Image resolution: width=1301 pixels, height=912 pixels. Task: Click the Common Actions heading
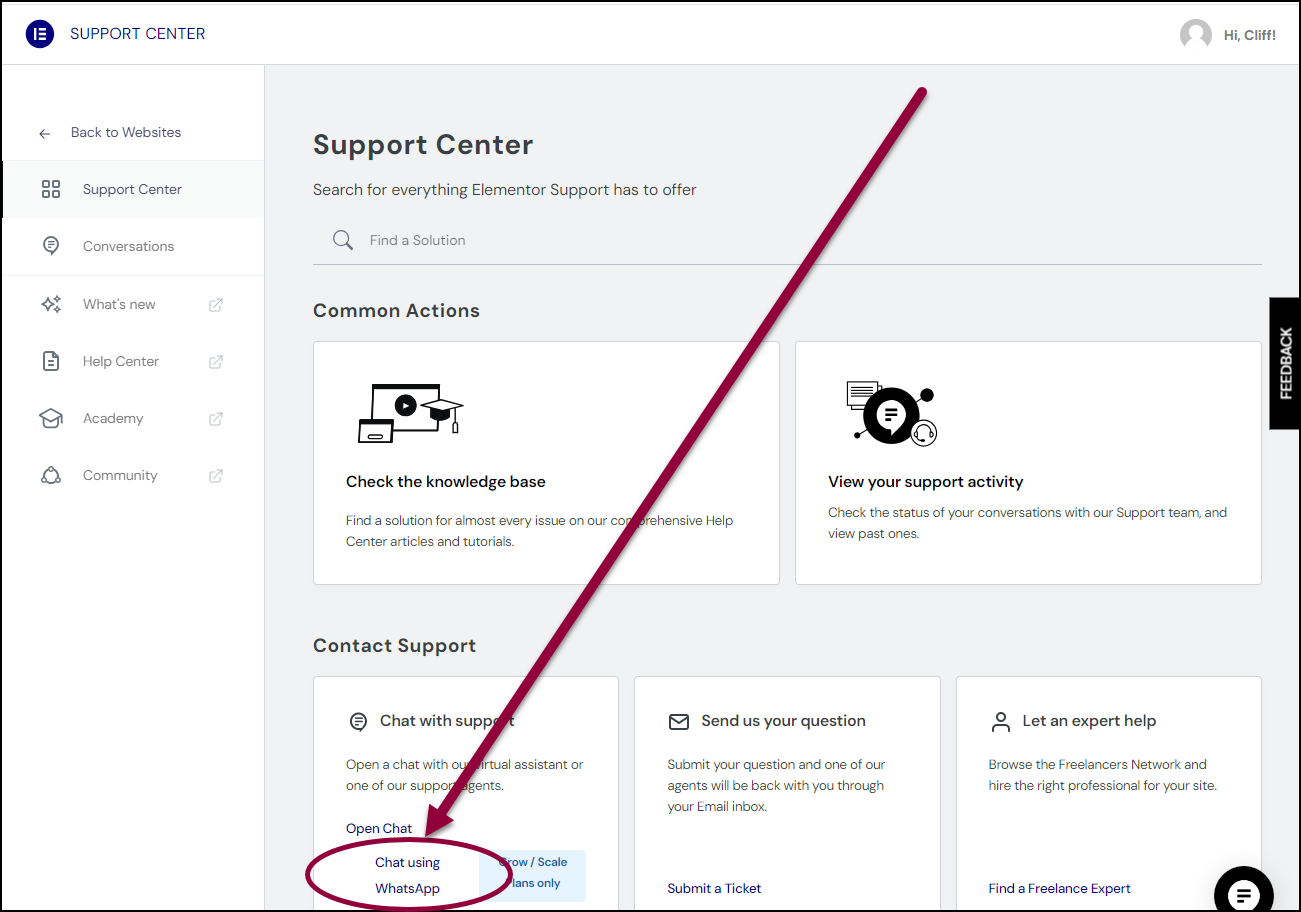tap(396, 311)
